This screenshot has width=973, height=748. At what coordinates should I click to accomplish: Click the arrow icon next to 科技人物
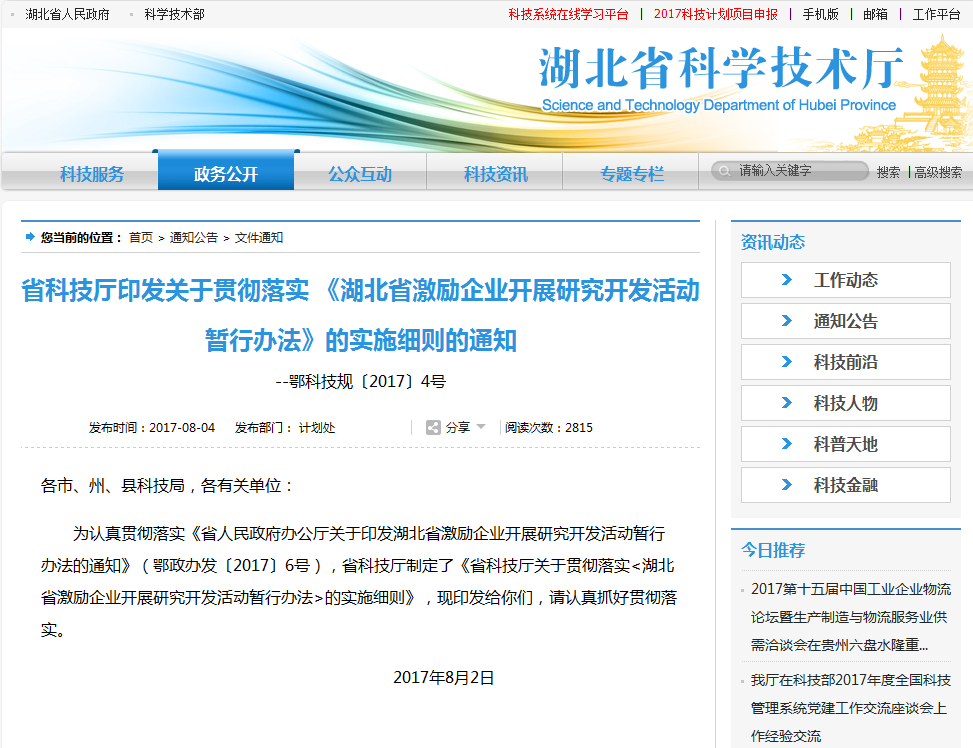[787, 403]
